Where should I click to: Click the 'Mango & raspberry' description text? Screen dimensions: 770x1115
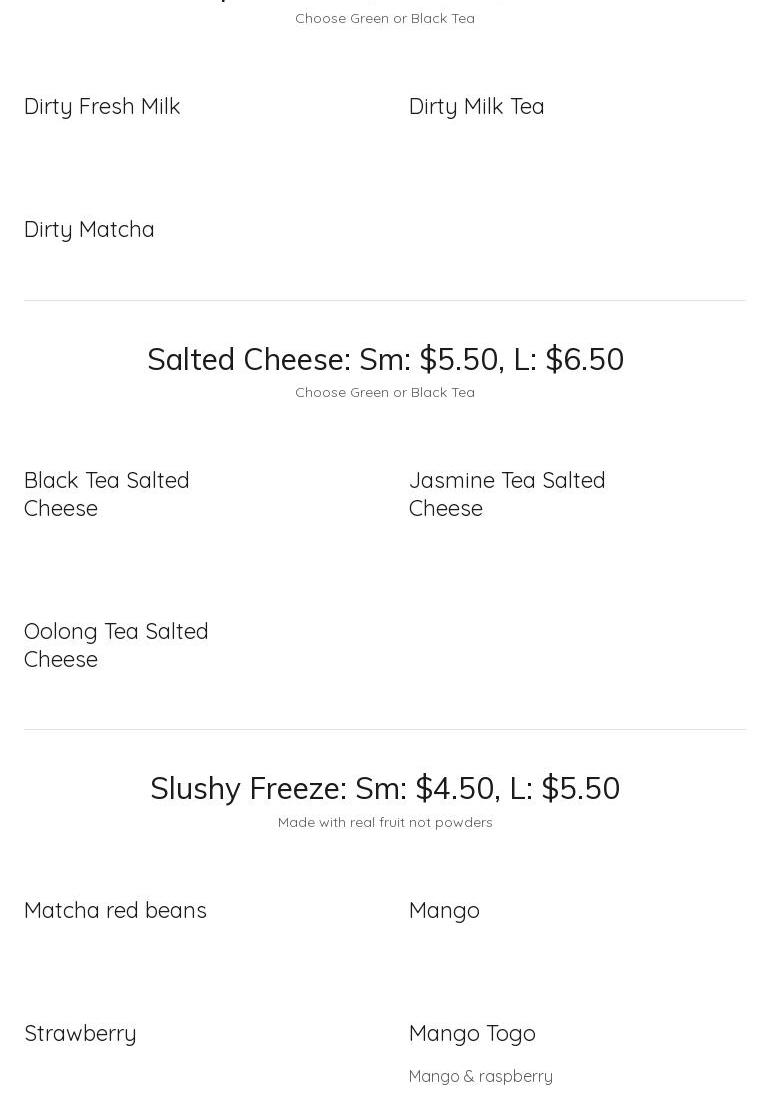pos(480,1076)
